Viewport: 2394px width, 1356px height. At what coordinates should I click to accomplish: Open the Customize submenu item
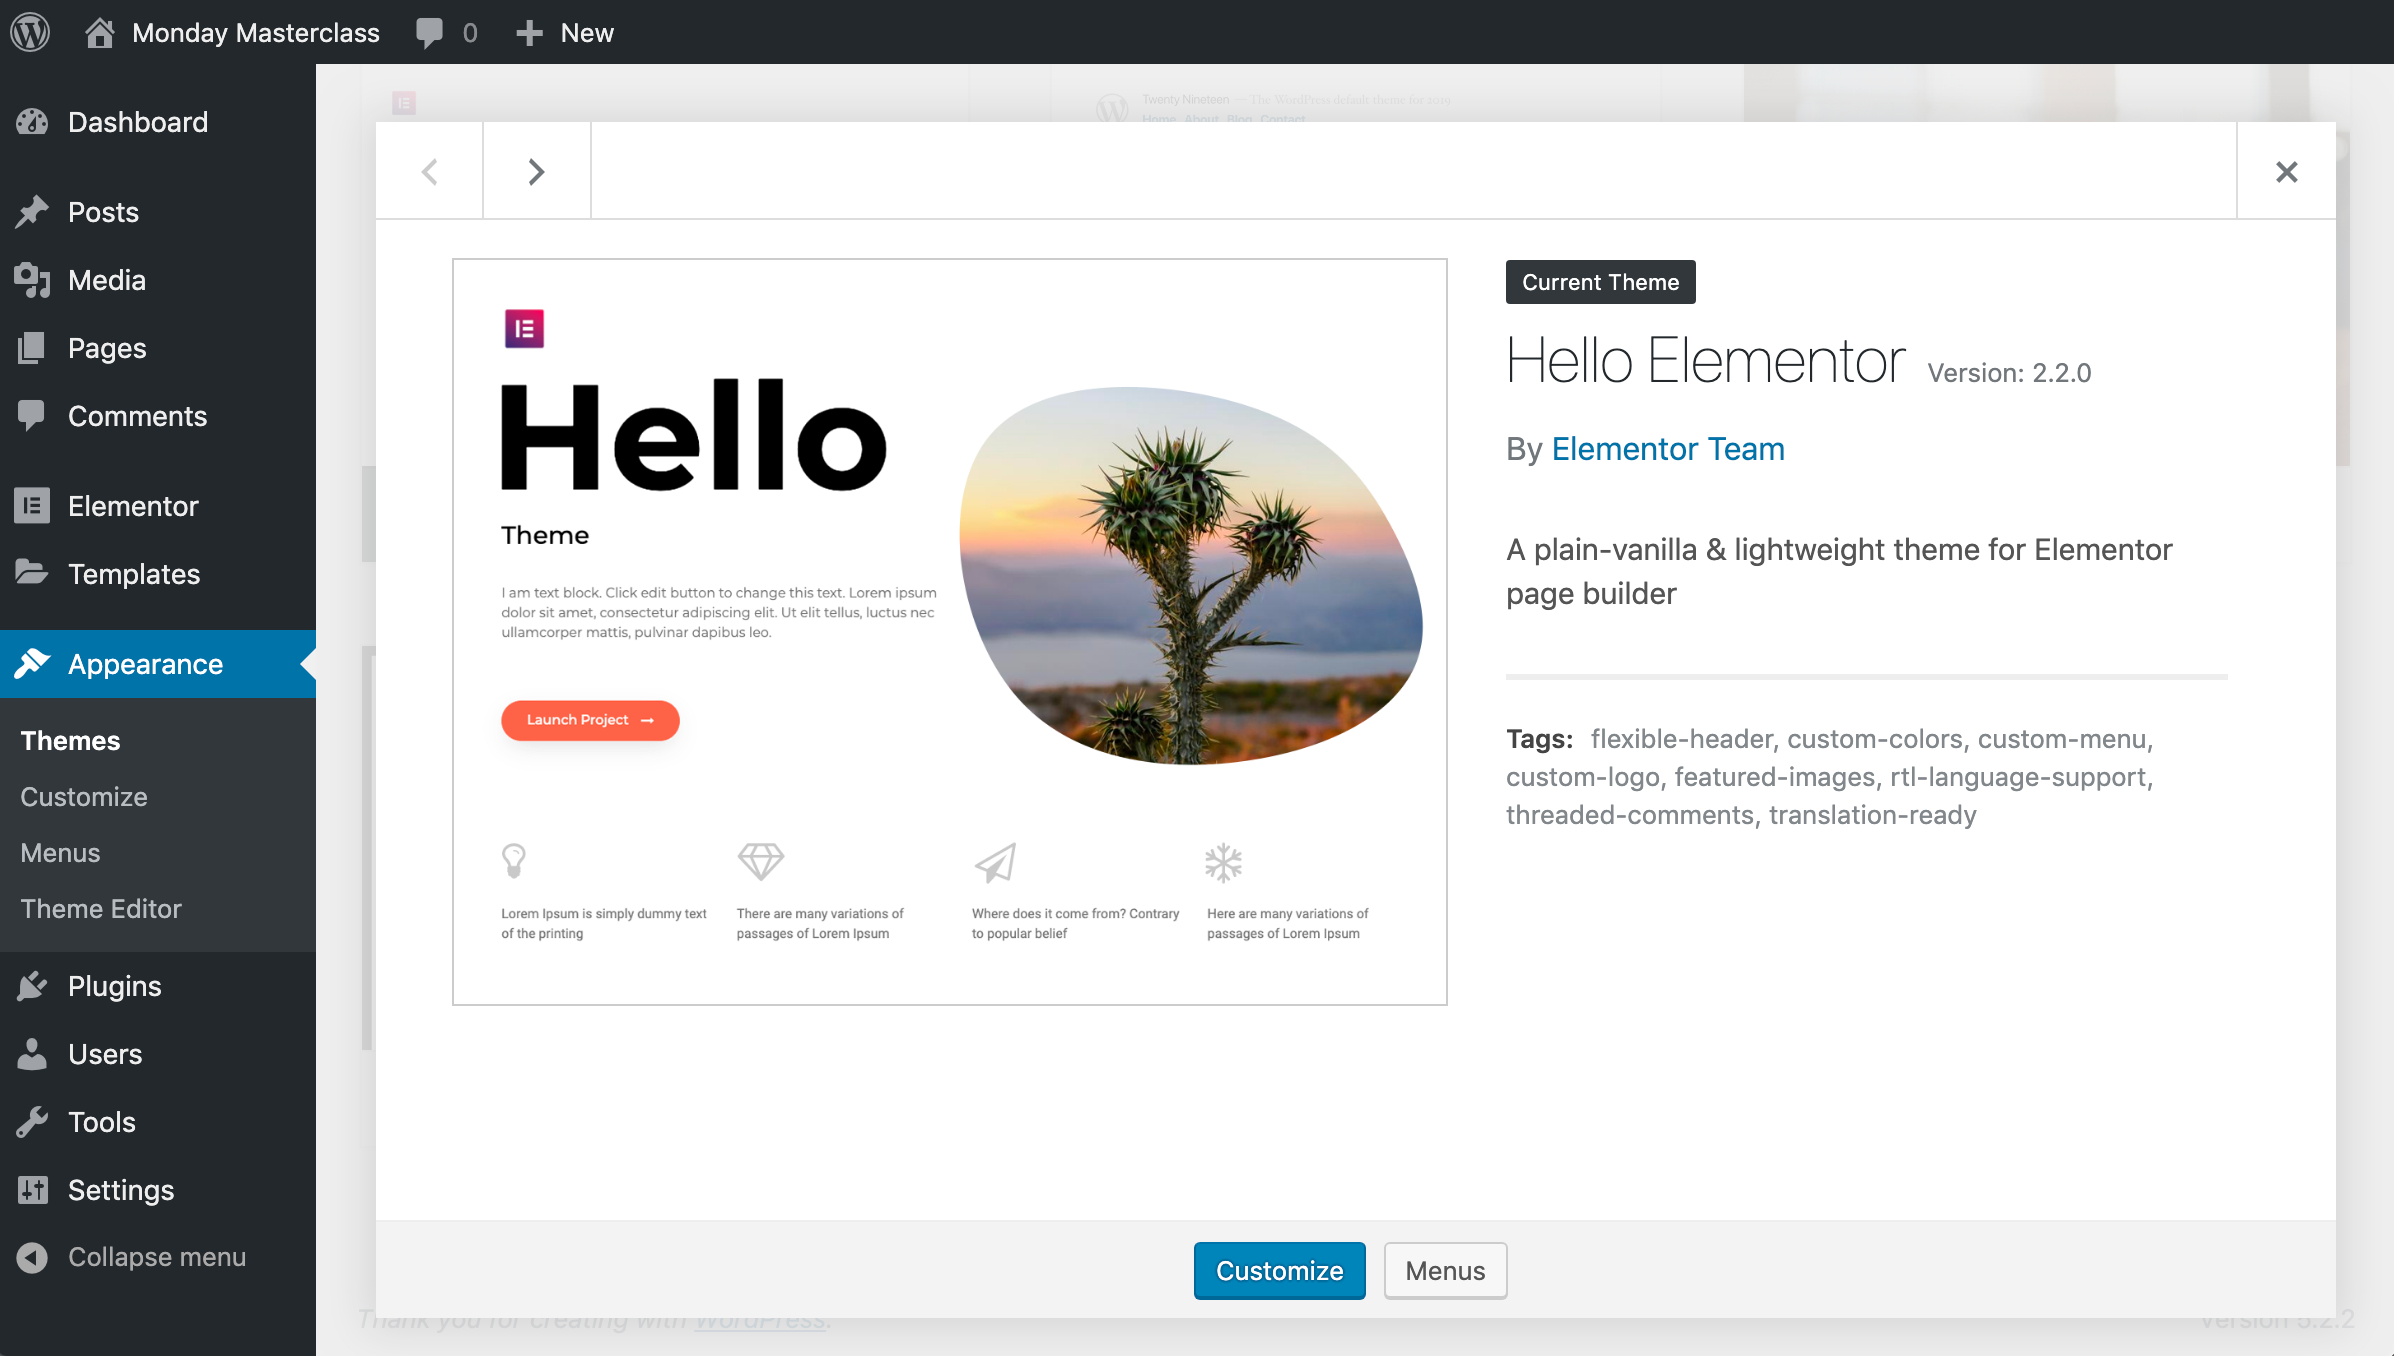pyautogui.click(x=84, y=797)
